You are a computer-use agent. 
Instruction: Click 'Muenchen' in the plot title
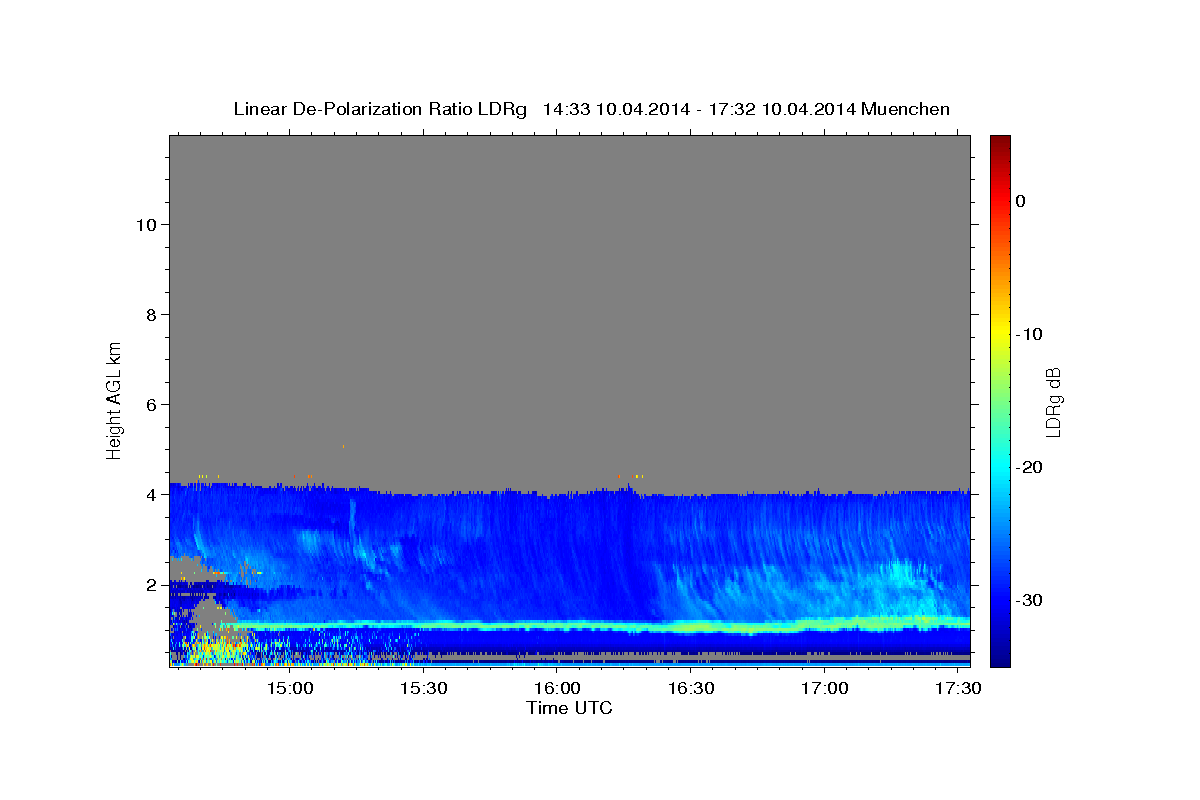[906, 109]
